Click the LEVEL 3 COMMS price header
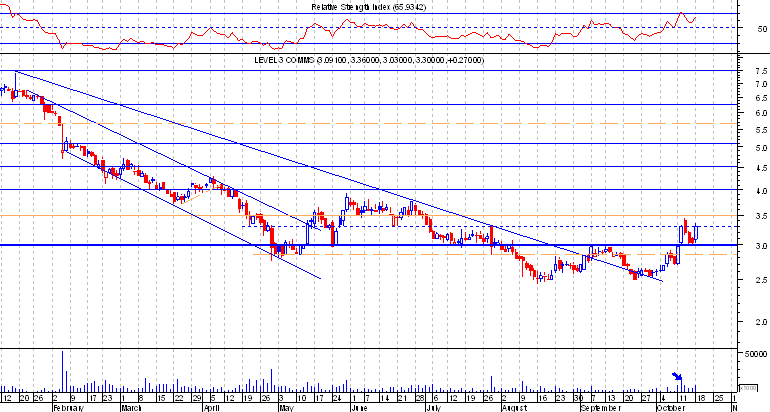Viewport: 770px width, 412px height. tap(369, 60)
